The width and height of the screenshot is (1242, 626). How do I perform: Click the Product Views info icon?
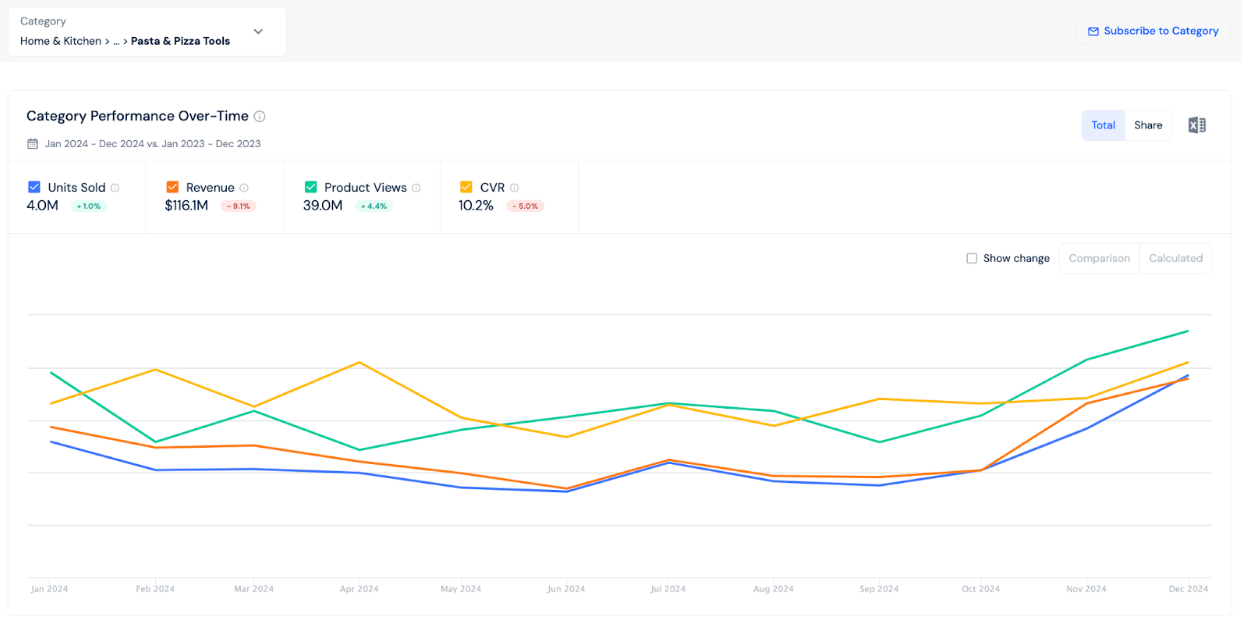[417, 187]
